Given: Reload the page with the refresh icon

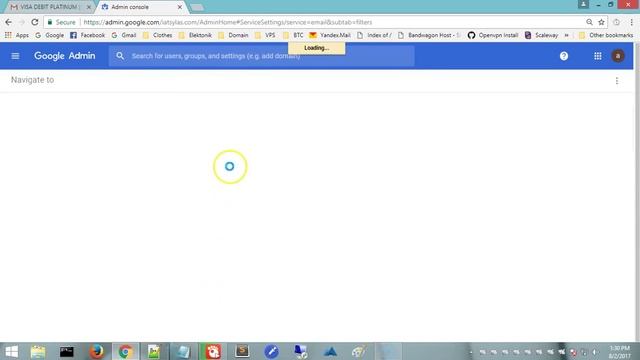Looking at the screenshot, I should pyautogui.click(x=35, y=22).
